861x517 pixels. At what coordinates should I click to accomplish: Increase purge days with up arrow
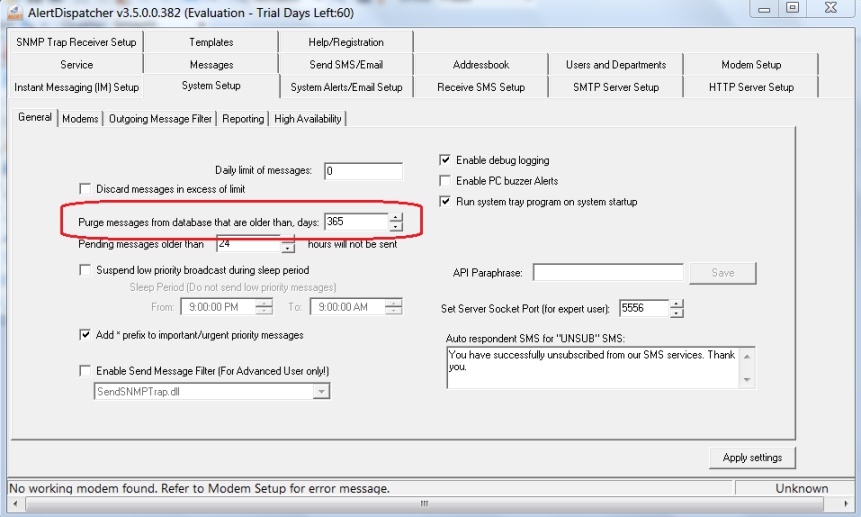[395, 217]
